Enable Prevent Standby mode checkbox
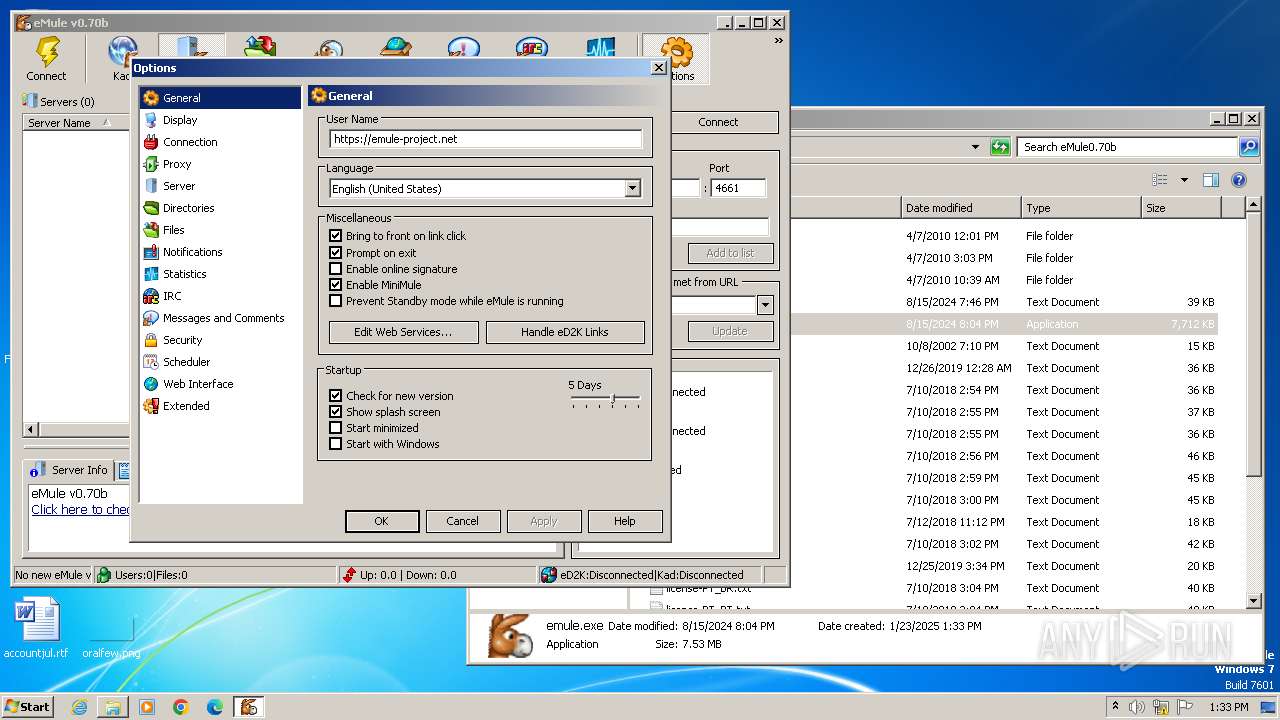The height and width of the screenshot is (720, 1280). click(x=336, y=301)
